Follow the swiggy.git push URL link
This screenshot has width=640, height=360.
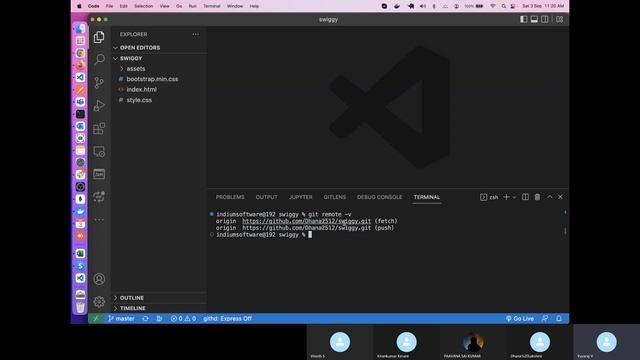point(307,228)
